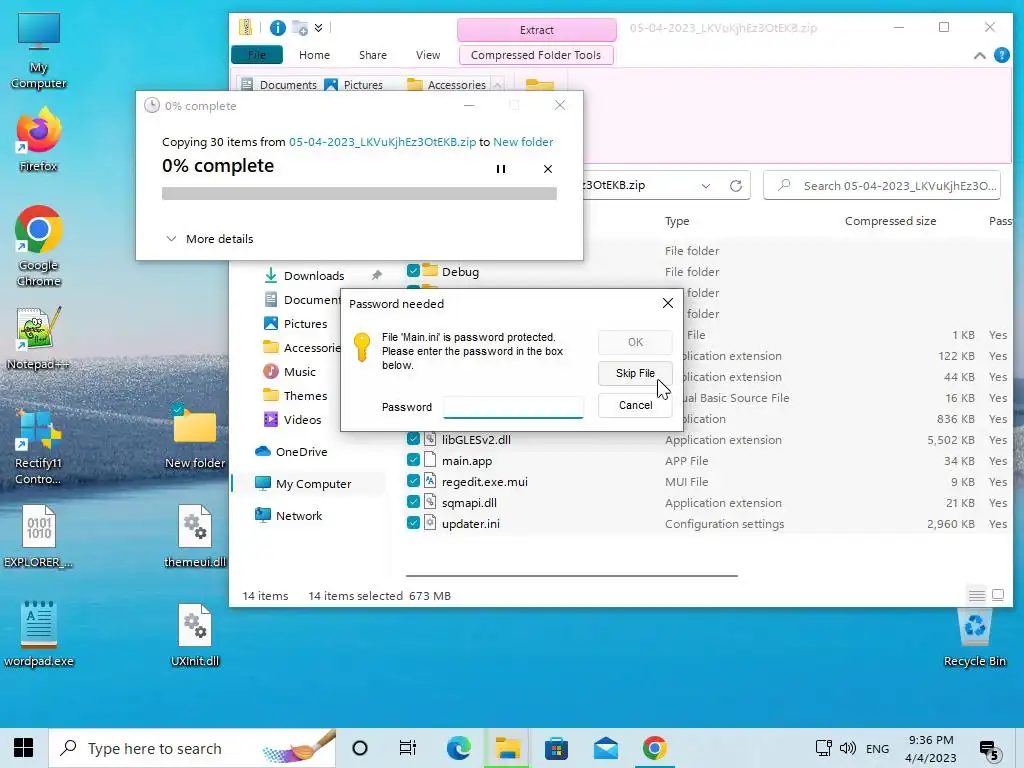Select UXInit.dll on the desktop

pos(195,635)
